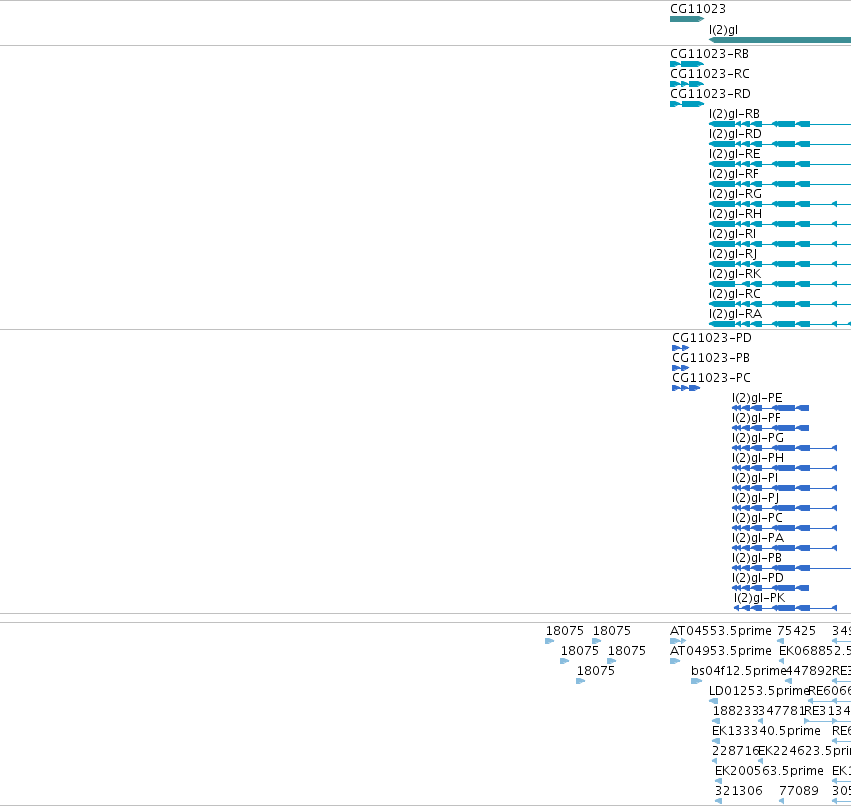
Task: Select transcript CG11023-RC
Action: (x=687, y=85)
